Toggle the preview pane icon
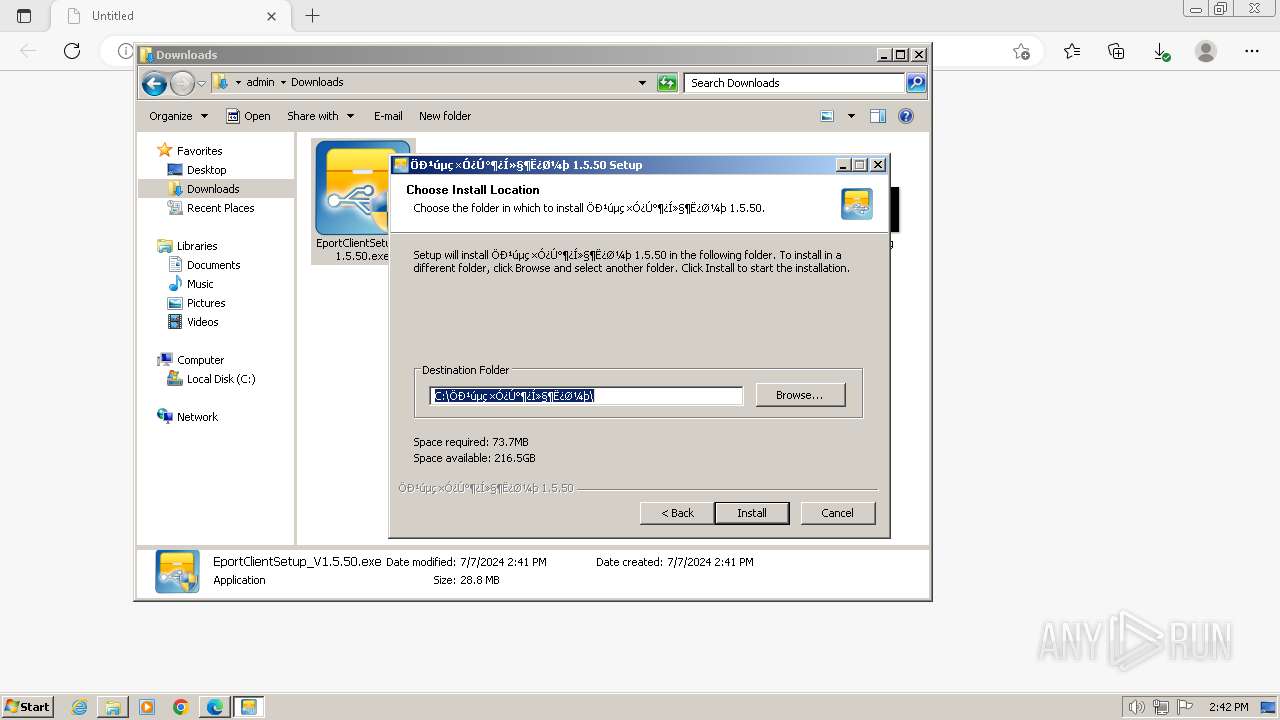The image size is (1280, 720). click(x=878, y=116)
